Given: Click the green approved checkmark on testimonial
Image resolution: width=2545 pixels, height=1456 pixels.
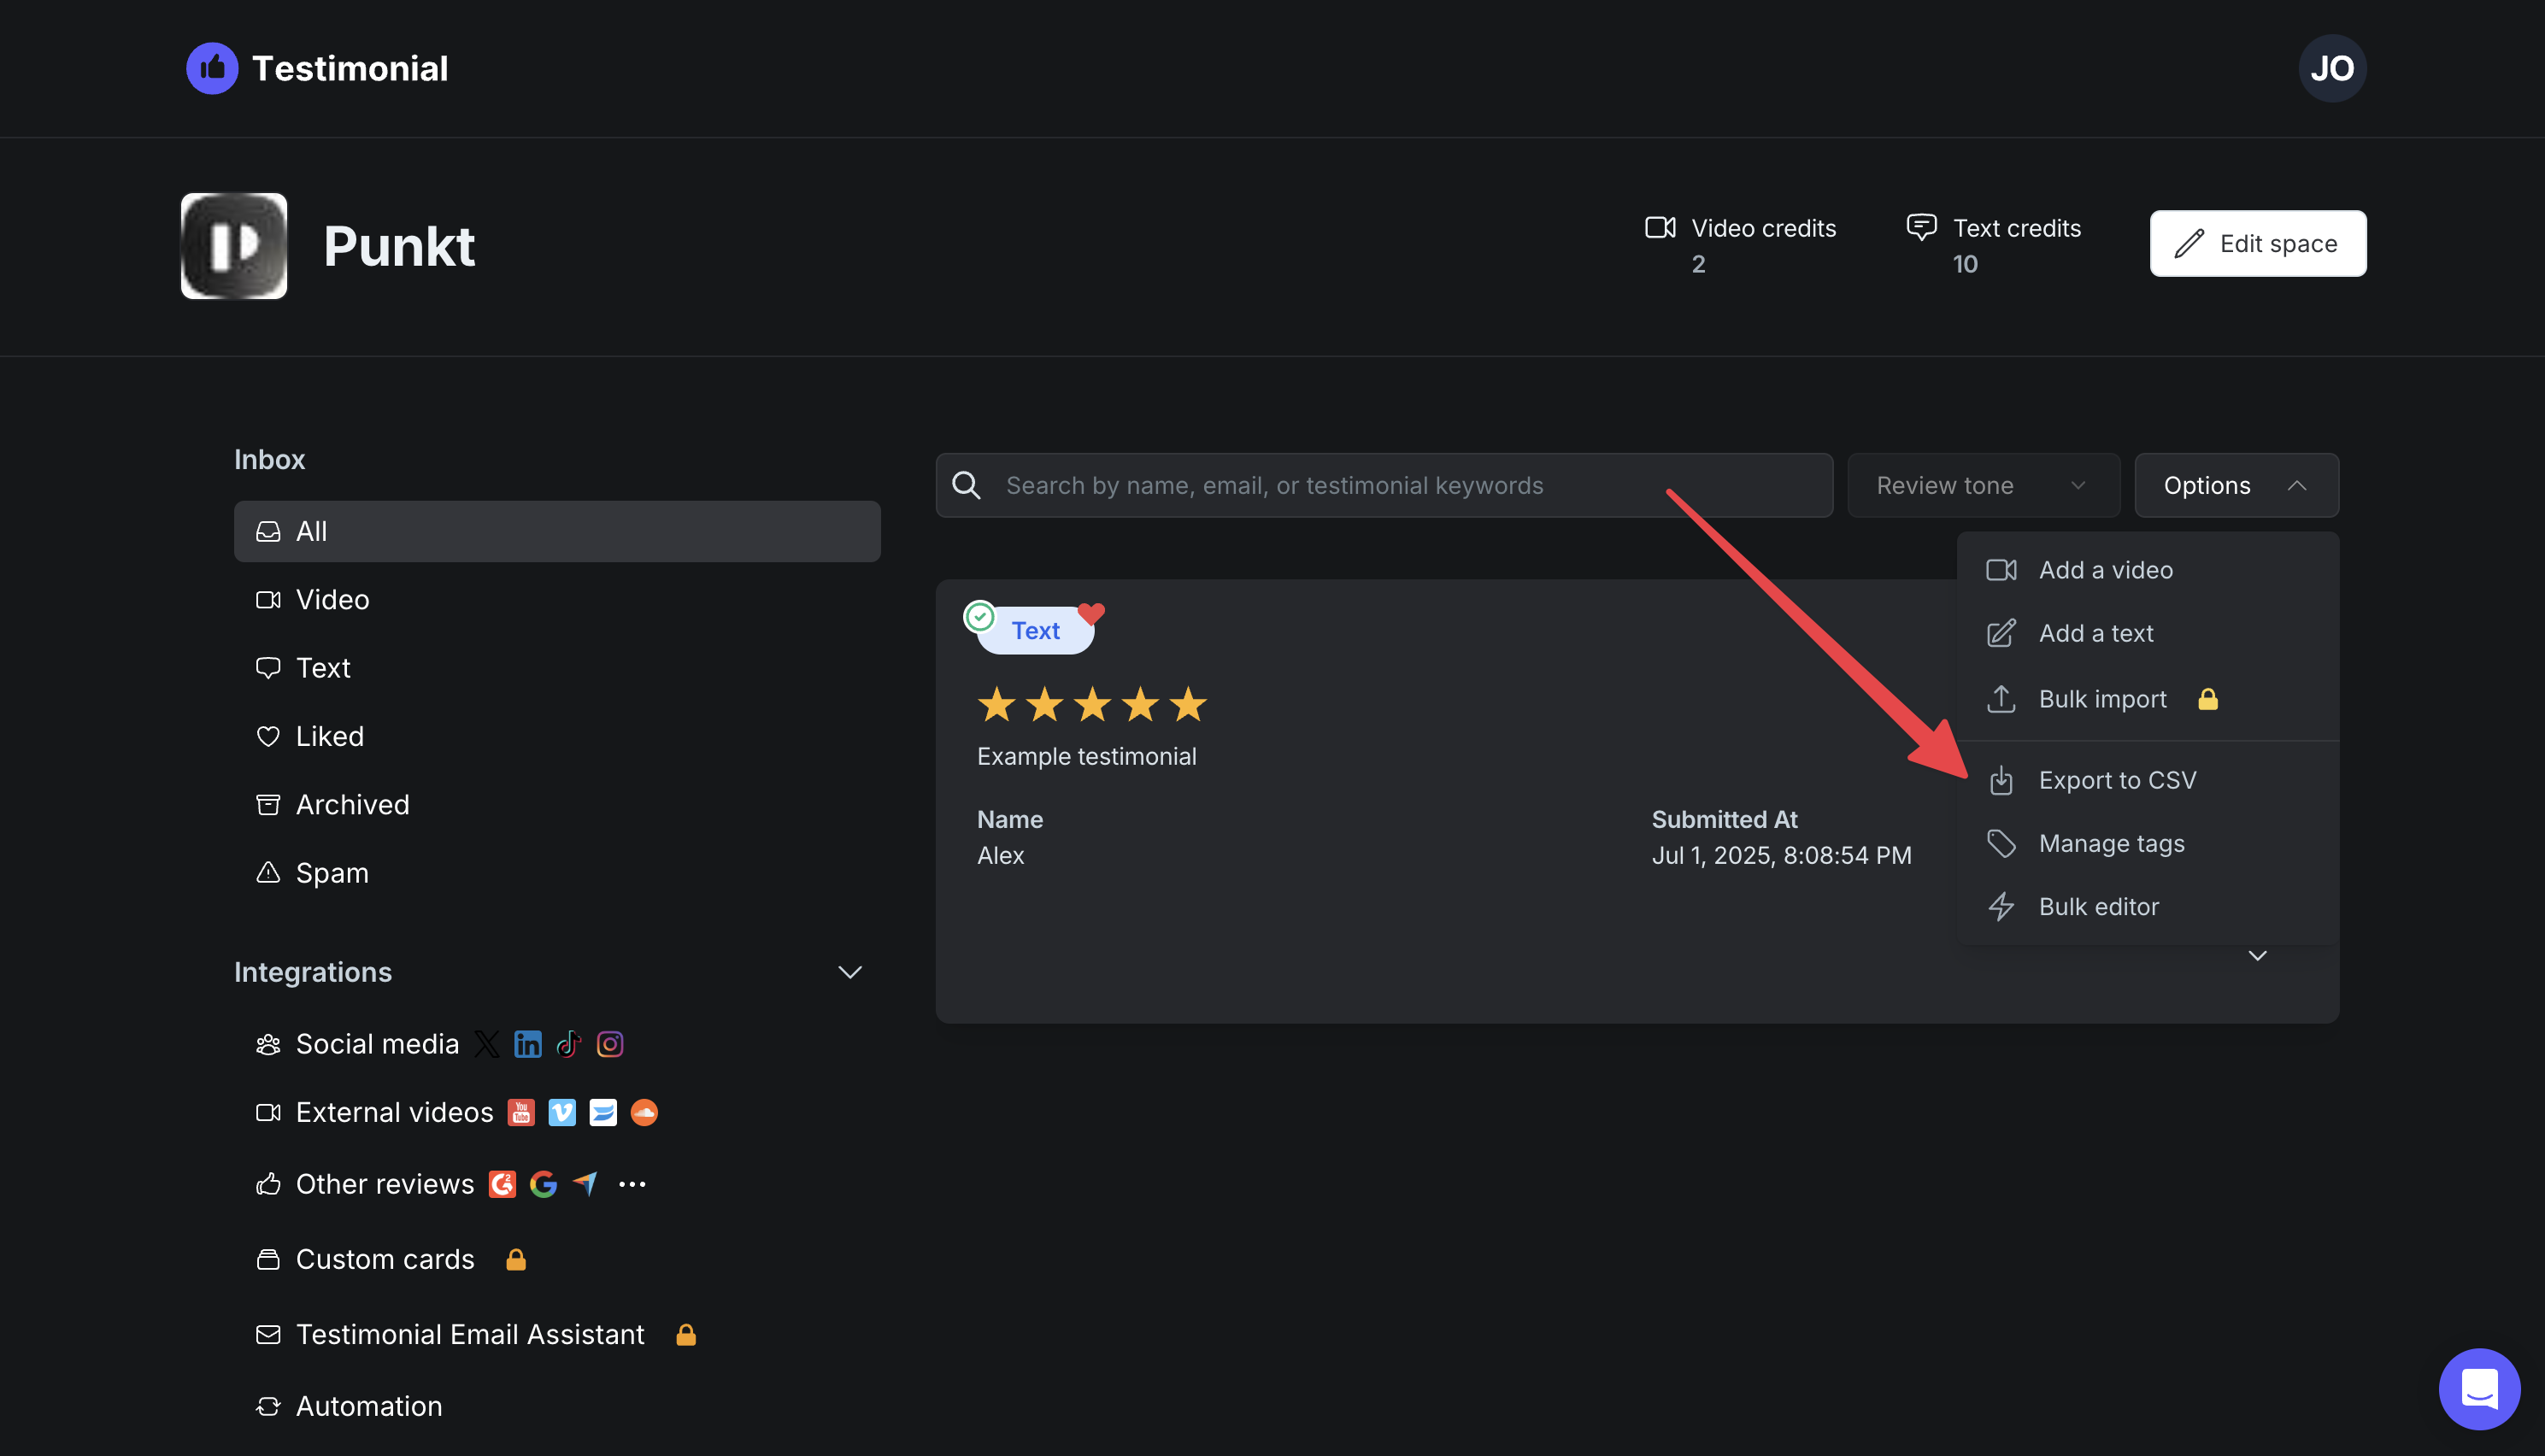Looking at the screenshot, I should pyautogui.click(x=980, y=617).
